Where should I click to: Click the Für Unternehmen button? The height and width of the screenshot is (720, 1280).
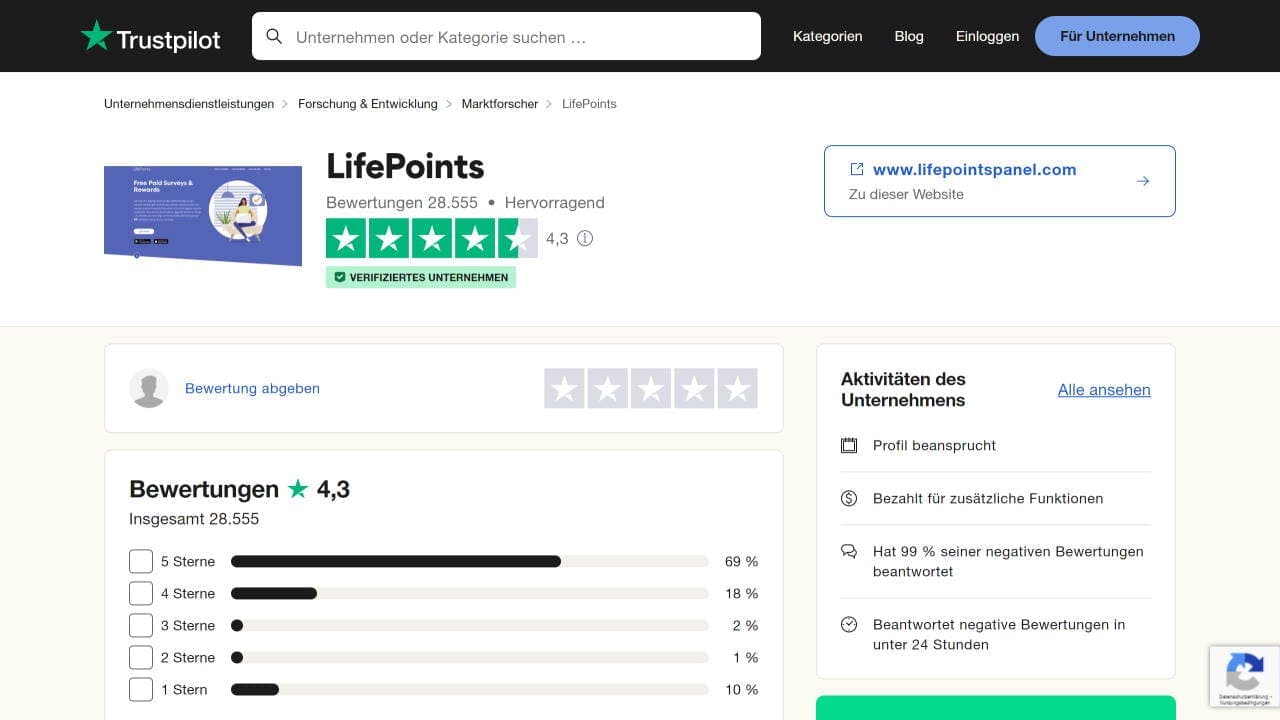1116,36
